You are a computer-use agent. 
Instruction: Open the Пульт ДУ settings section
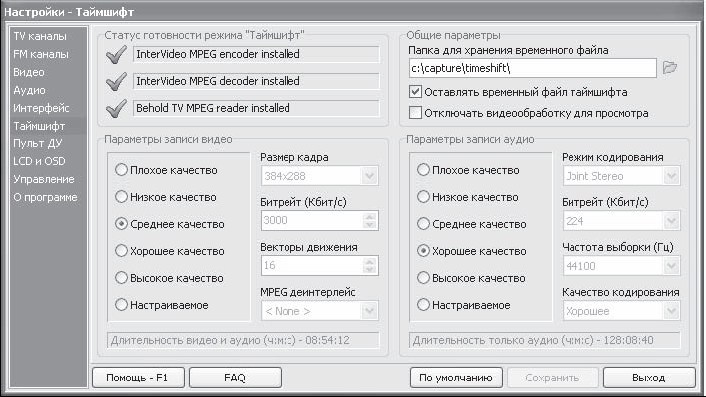point(37,143)
